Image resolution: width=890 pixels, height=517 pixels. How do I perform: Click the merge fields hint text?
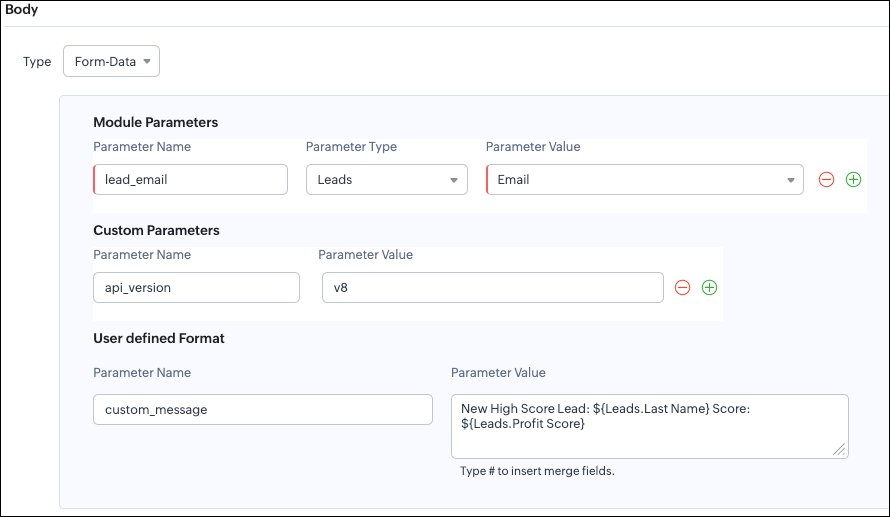click(537, 471)
